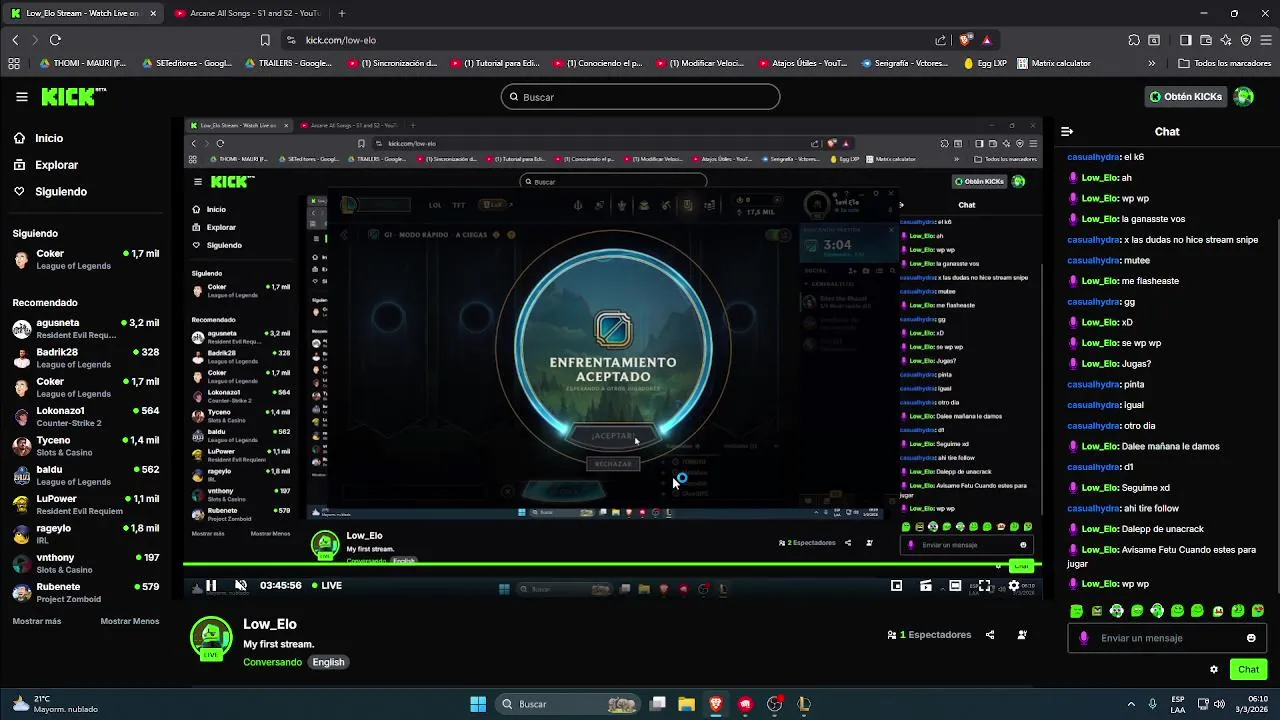The width and height of the screenshot is (1280, 720).
Task: Open the browser extensions puzzle icon
Action: [x=1134, y=40]
